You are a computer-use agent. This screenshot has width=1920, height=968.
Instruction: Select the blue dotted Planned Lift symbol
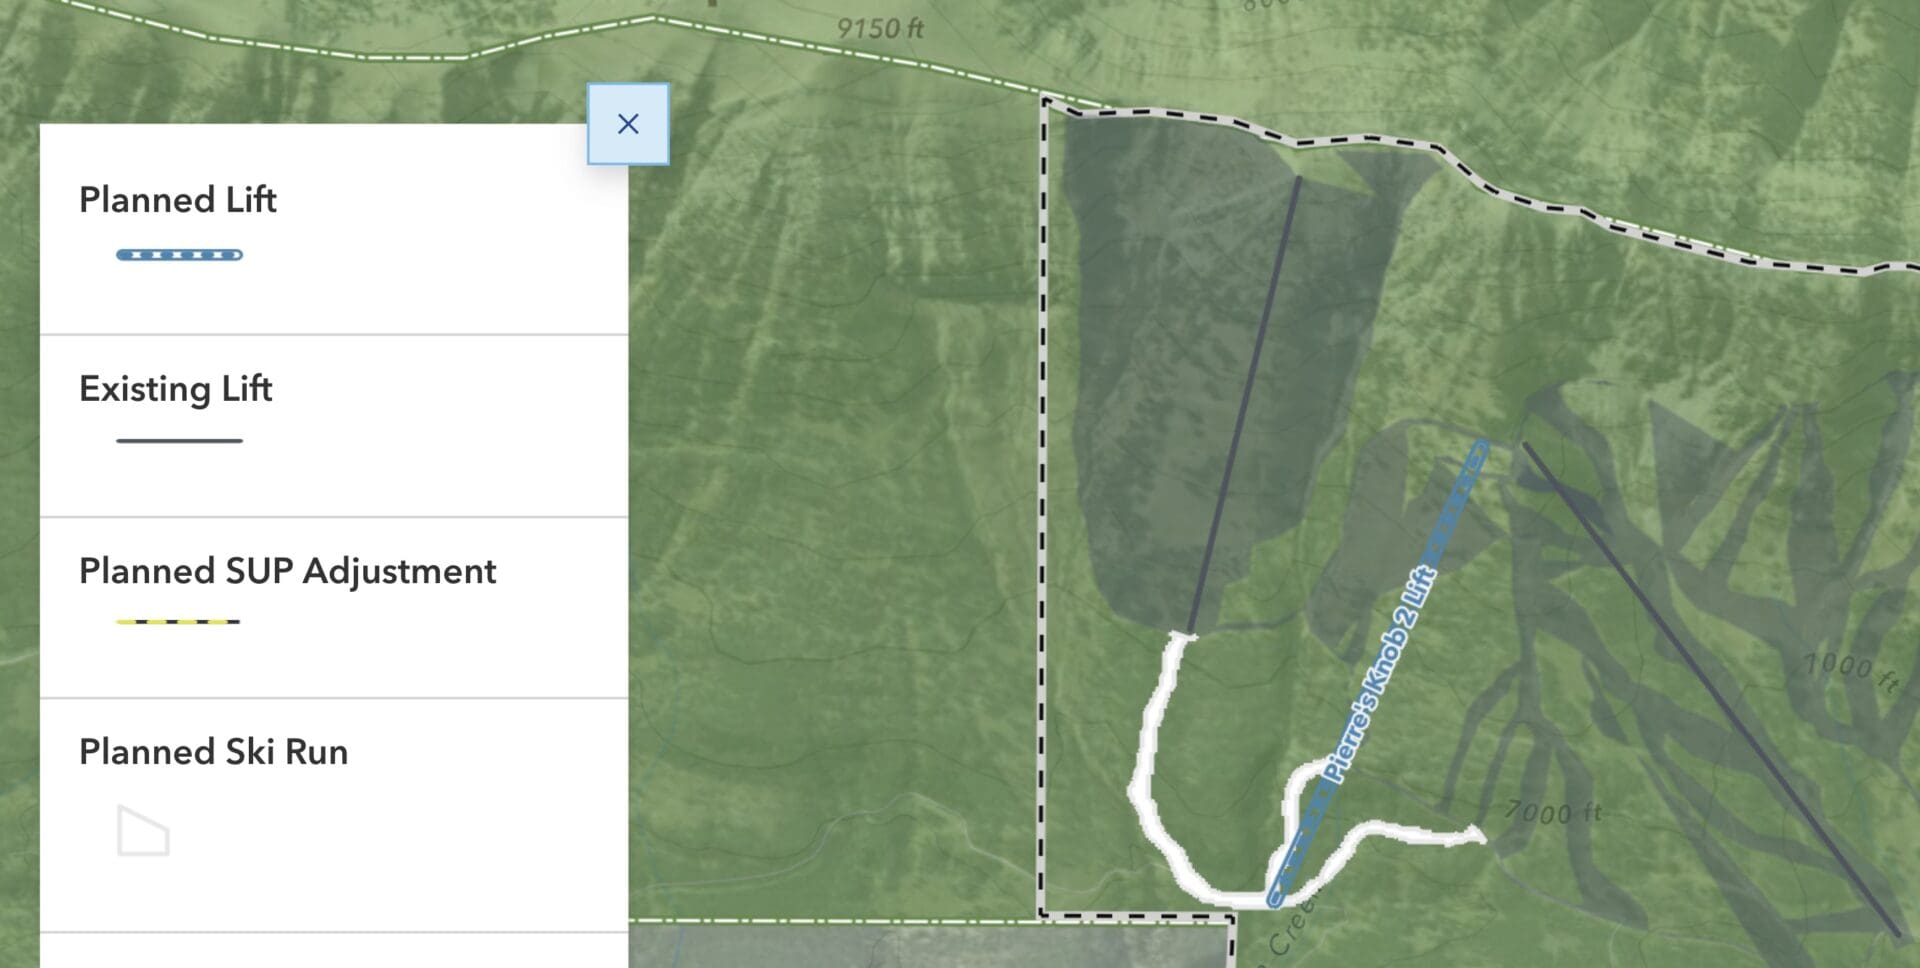180,255
